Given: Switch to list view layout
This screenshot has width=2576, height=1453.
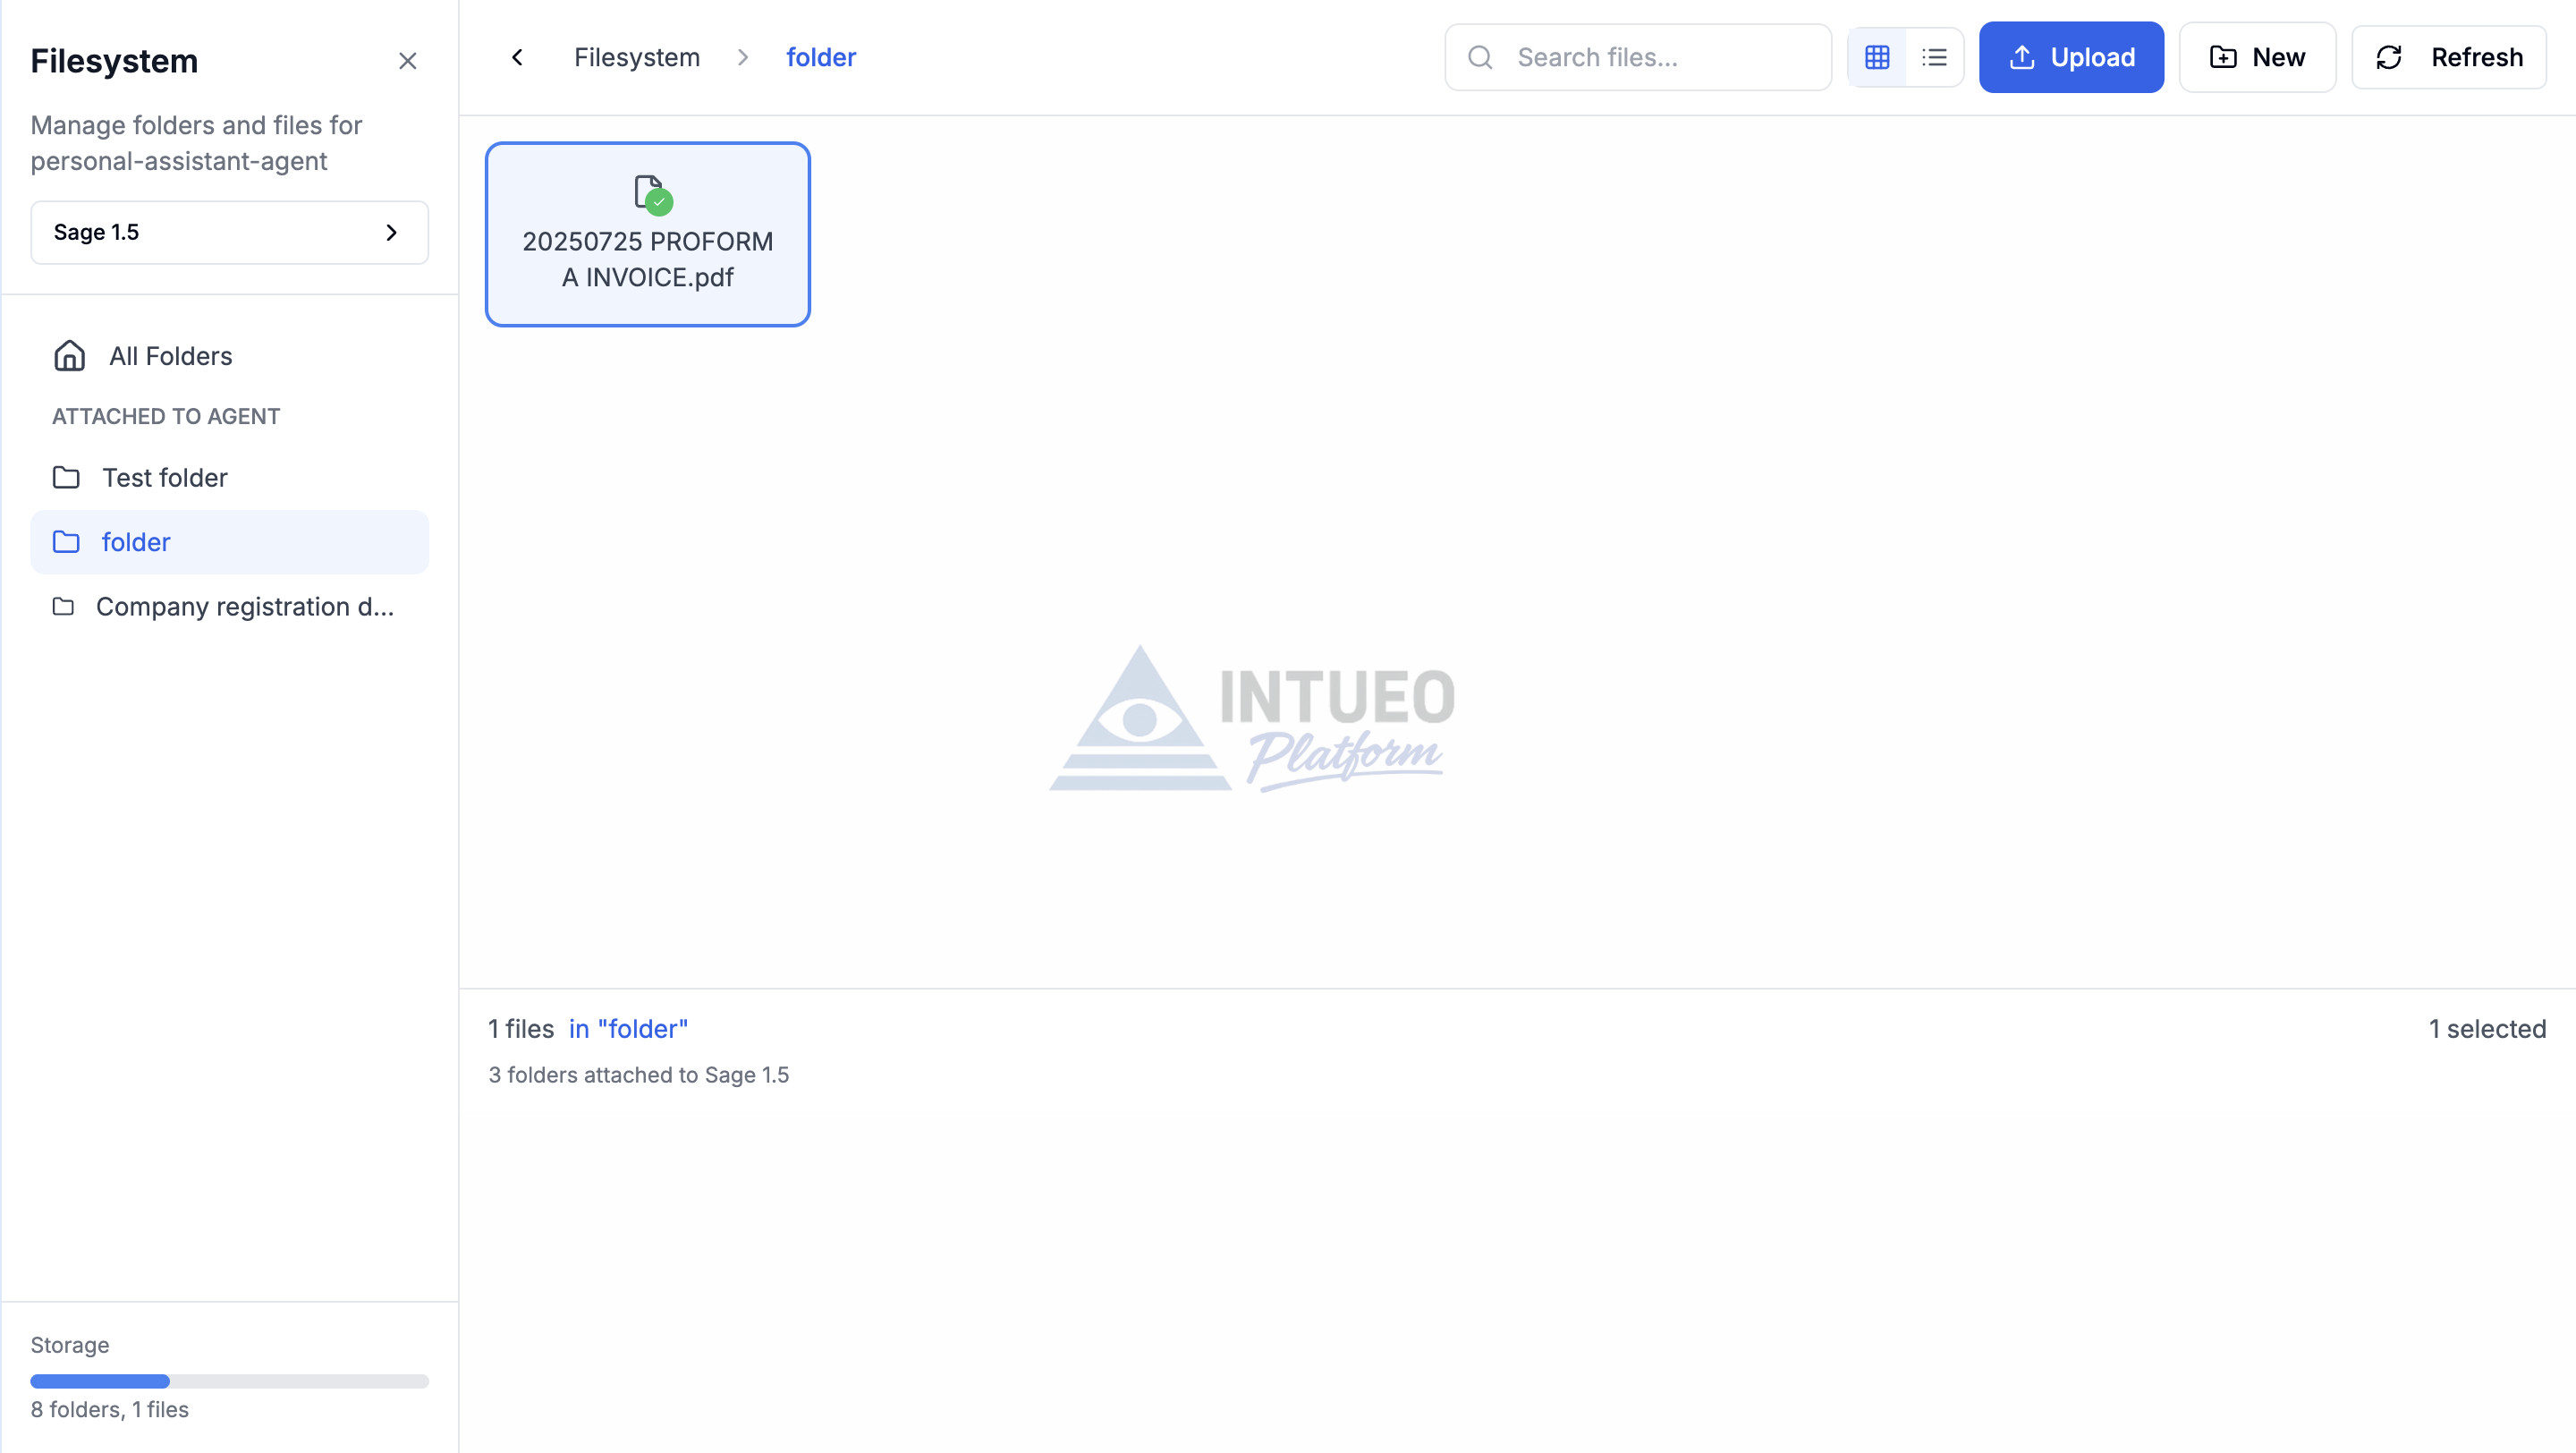Looking at the screenshot, I should coord(1934,57).
